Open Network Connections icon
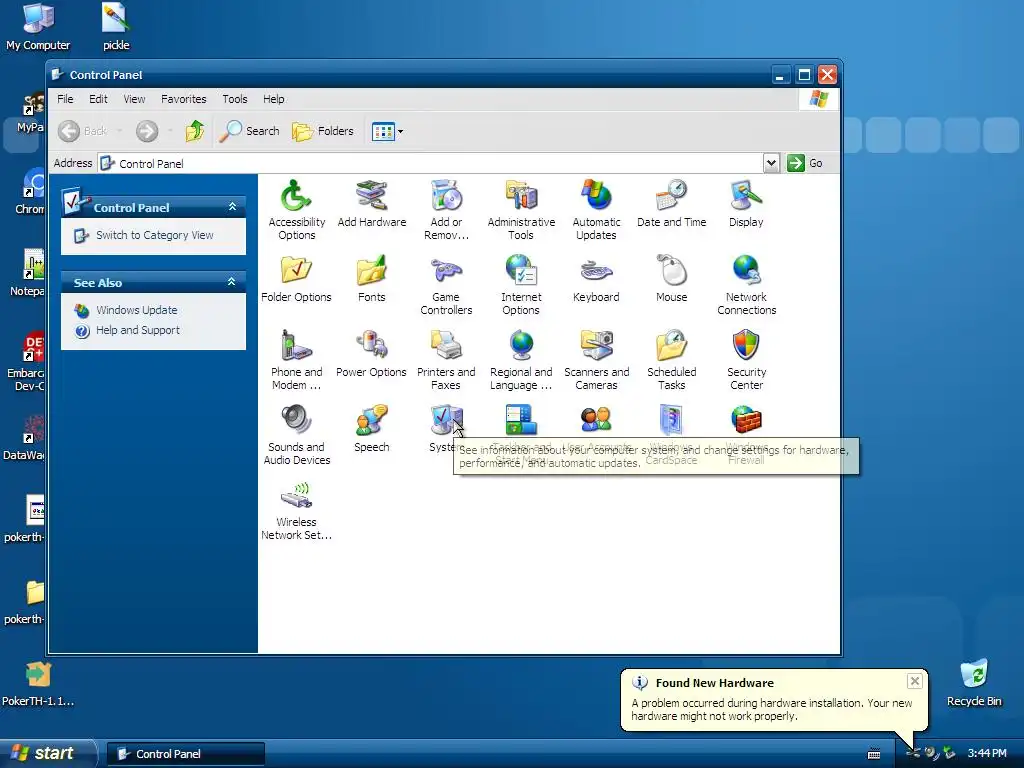The image size is (1024, 768). (x=746, y=285)
